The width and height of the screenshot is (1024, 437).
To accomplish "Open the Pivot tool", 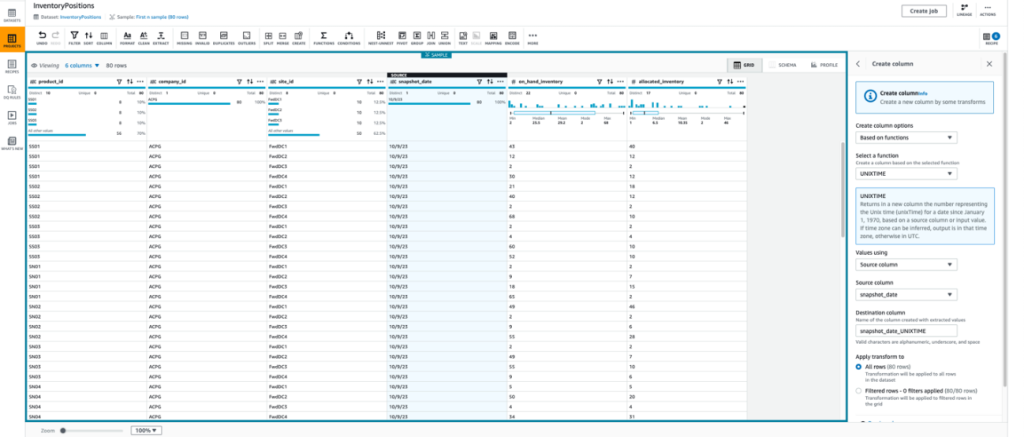I will (402, 37).
